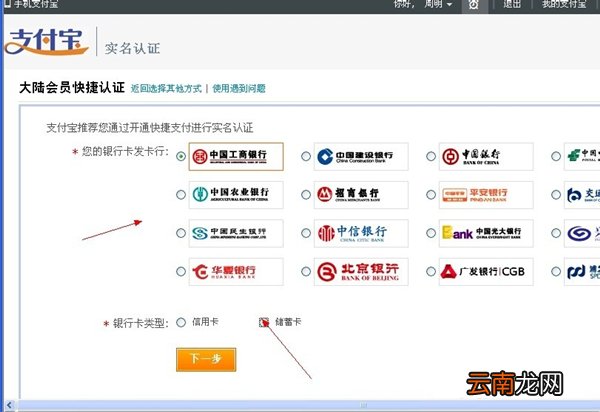Click the 交通银行 logo tile
Viewport: 600px width, 412px height.
(x=582, y=195)
